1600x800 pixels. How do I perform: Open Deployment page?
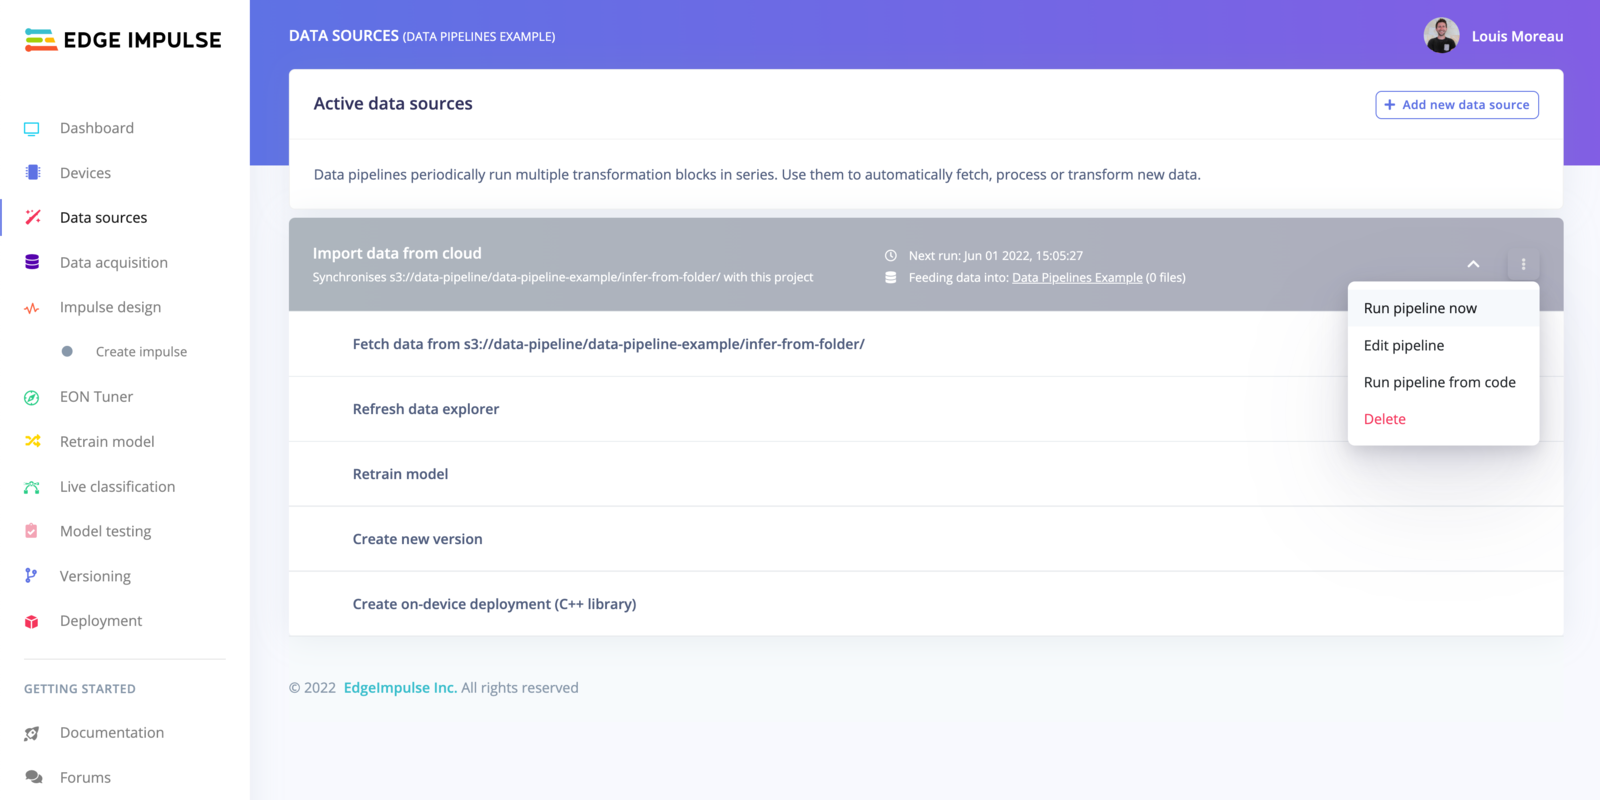coord(101,621)
